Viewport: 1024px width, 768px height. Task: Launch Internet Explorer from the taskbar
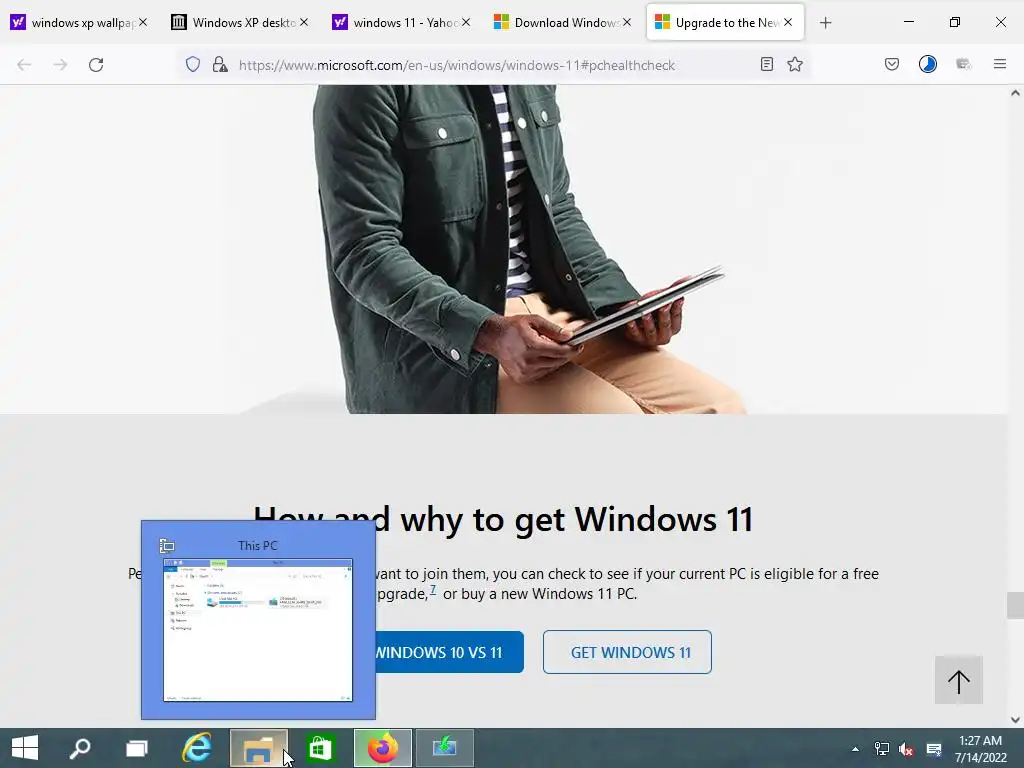coord(197,748)
